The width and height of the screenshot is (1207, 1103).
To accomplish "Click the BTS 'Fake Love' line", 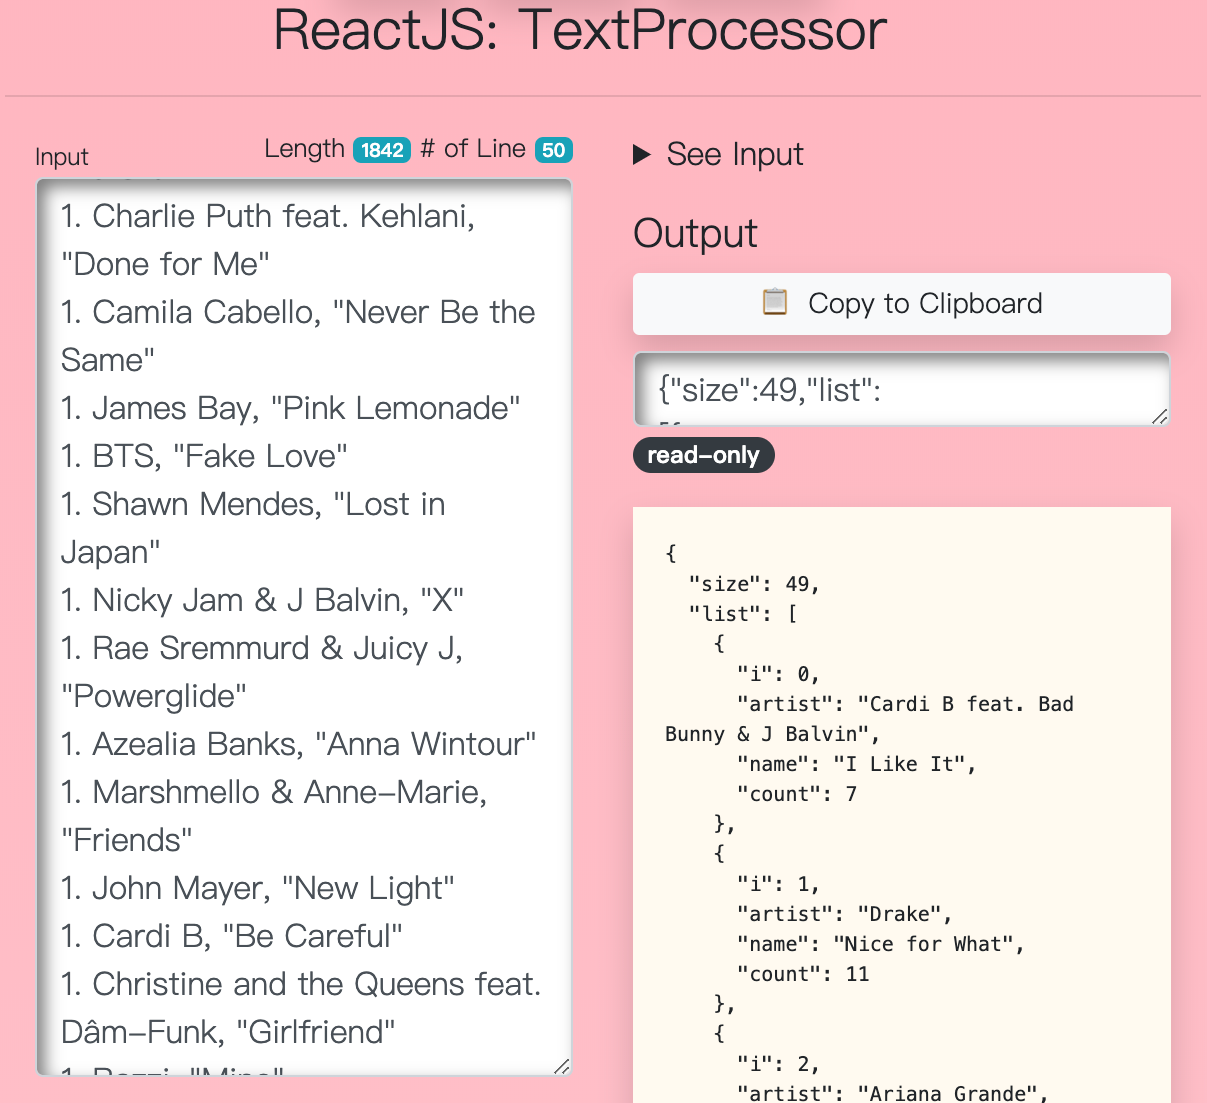I will click(205, 456).
